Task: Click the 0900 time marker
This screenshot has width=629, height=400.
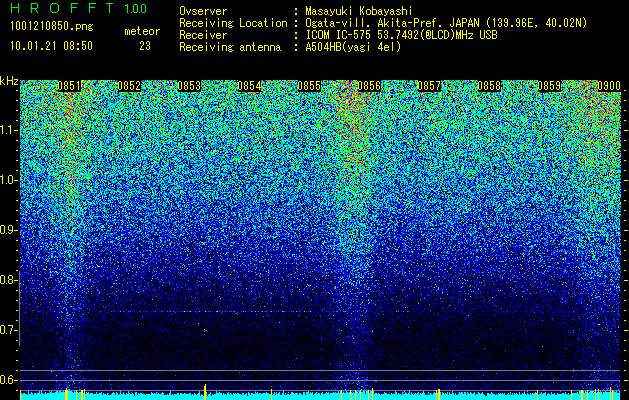Action: point(609,86)
